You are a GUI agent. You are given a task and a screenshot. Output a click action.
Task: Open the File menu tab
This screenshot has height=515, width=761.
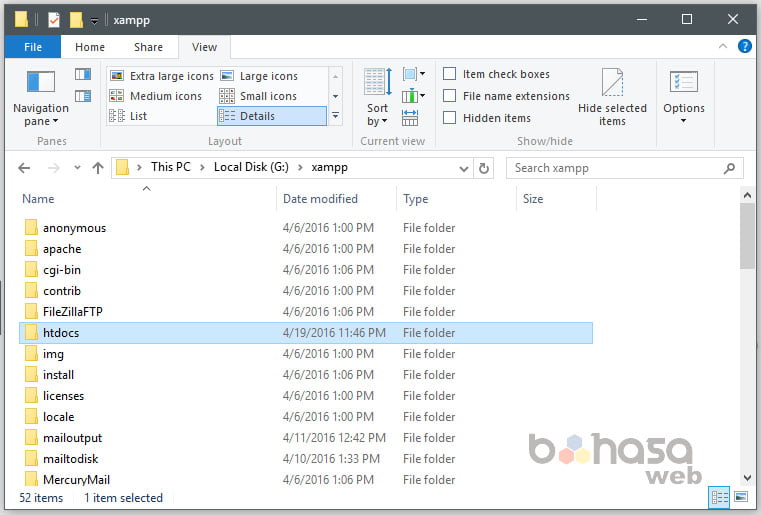pos(33,47)
